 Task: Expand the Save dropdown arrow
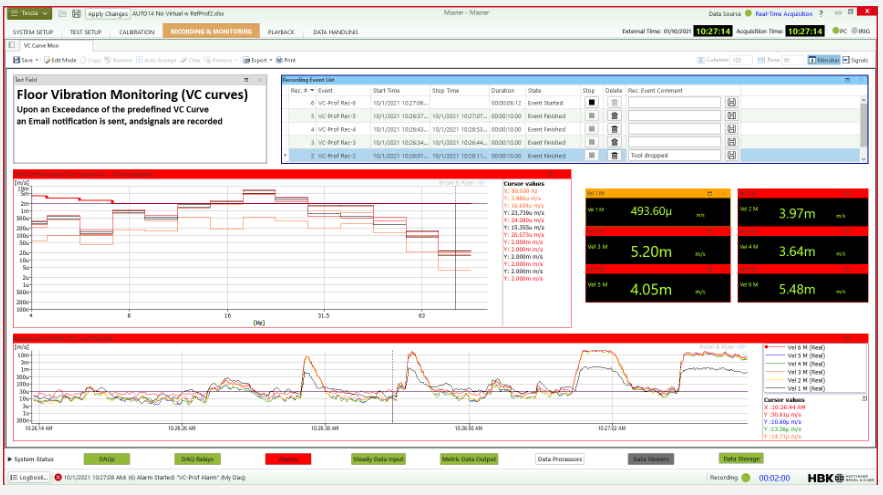point(37,60)
